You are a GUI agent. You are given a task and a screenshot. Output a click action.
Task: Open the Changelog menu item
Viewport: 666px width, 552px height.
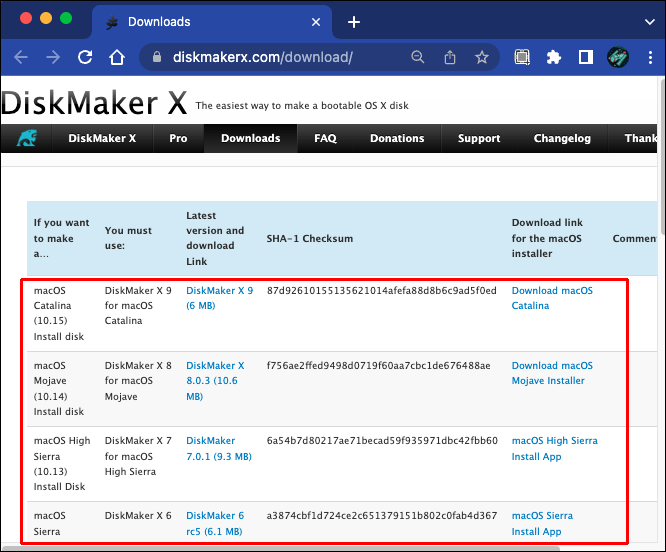click(x=562, y=138)
